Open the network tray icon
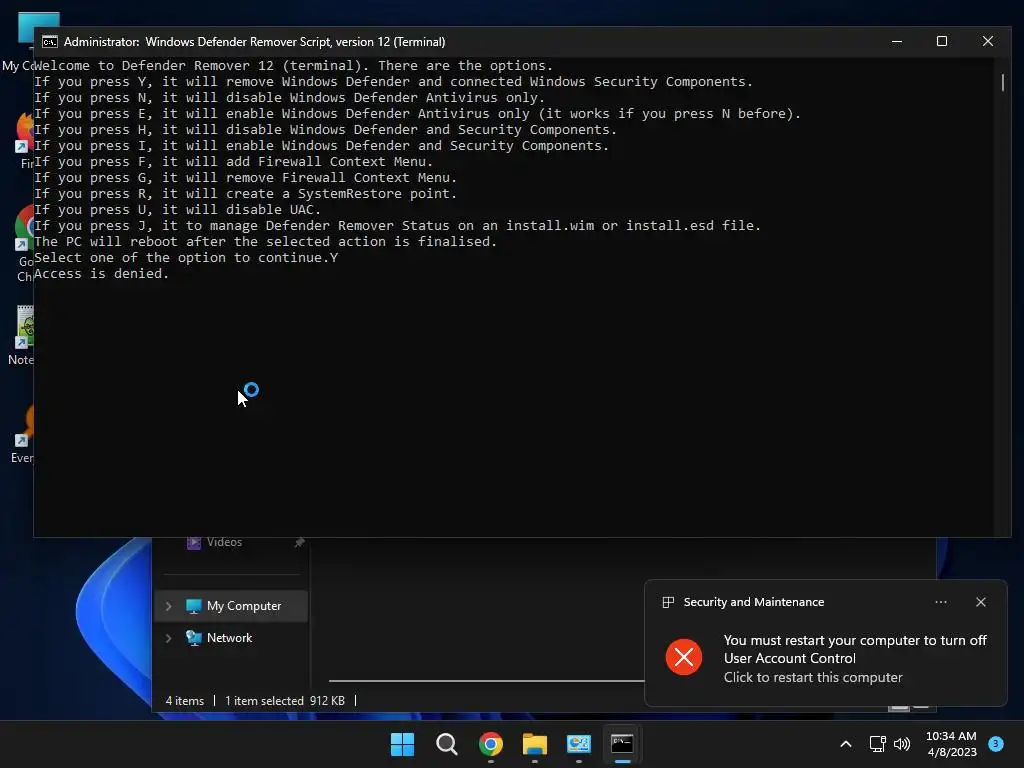 click(877, 744)
